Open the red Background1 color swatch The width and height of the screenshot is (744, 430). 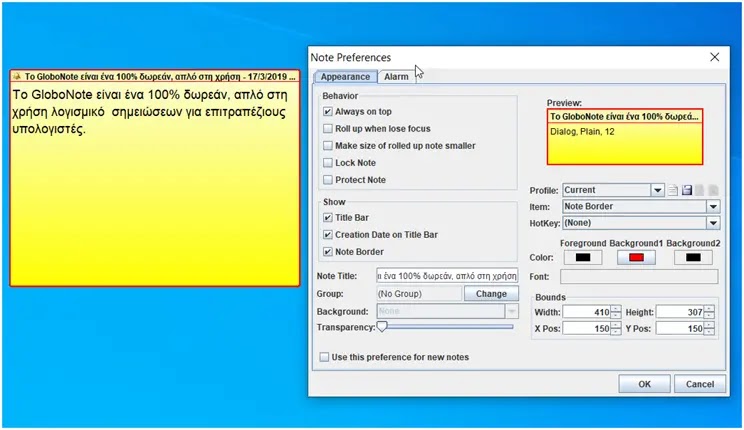click(636, 258)
